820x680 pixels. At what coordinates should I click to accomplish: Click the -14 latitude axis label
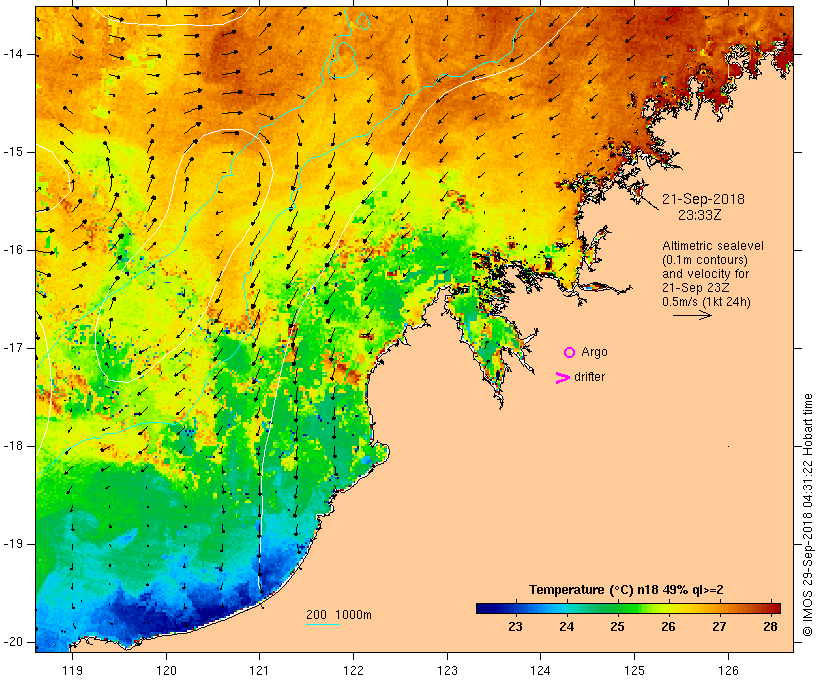(x=13, y=54)
